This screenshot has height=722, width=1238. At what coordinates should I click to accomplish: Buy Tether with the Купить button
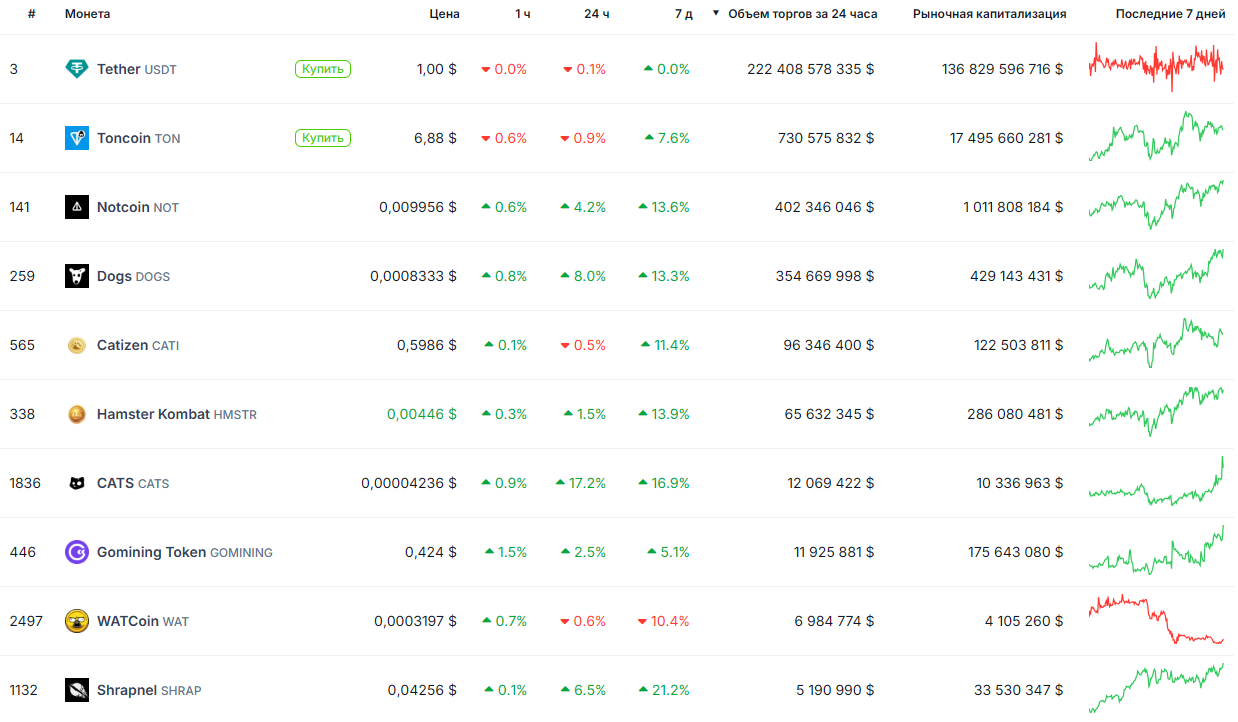click(x=323, y=69)
